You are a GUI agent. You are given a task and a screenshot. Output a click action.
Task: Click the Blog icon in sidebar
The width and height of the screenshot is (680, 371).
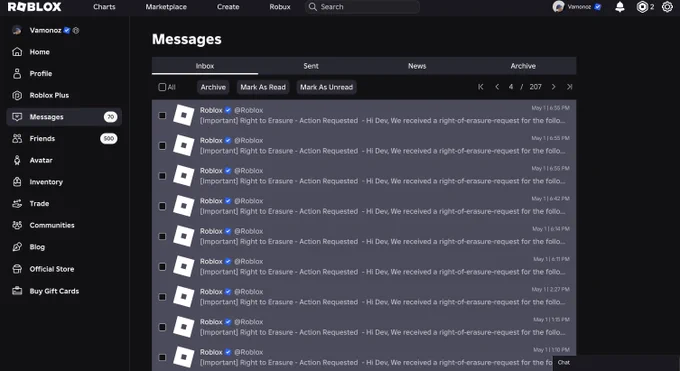(x=17, y=247)
